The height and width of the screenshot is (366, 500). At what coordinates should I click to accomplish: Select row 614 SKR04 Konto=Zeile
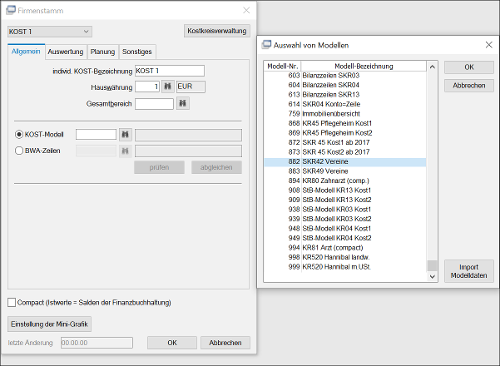(345, 104)
